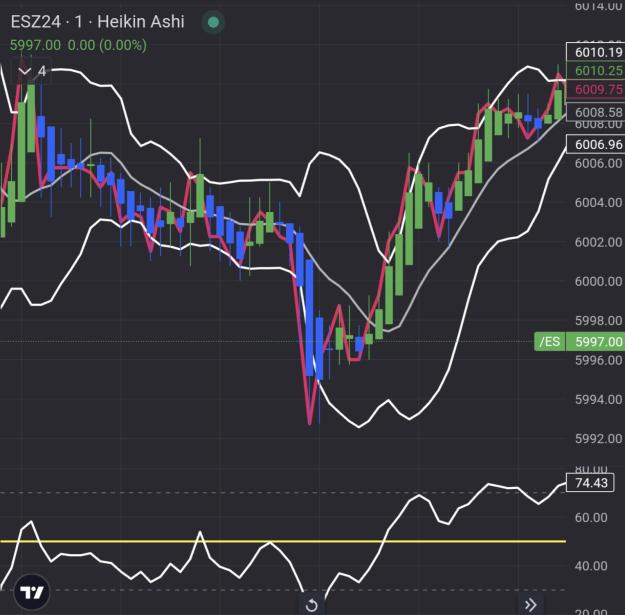Click the green market status dot

pyautogui.click(x=213, y=22)
